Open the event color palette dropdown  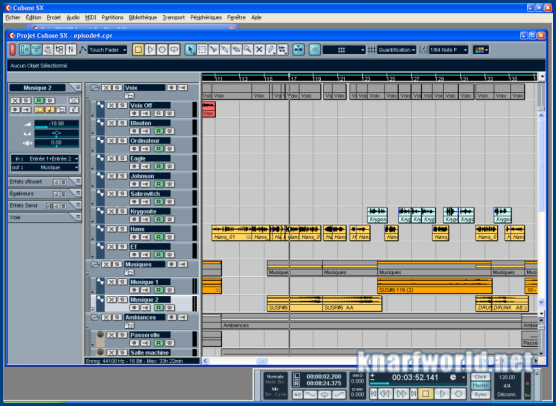pos(481,50)
